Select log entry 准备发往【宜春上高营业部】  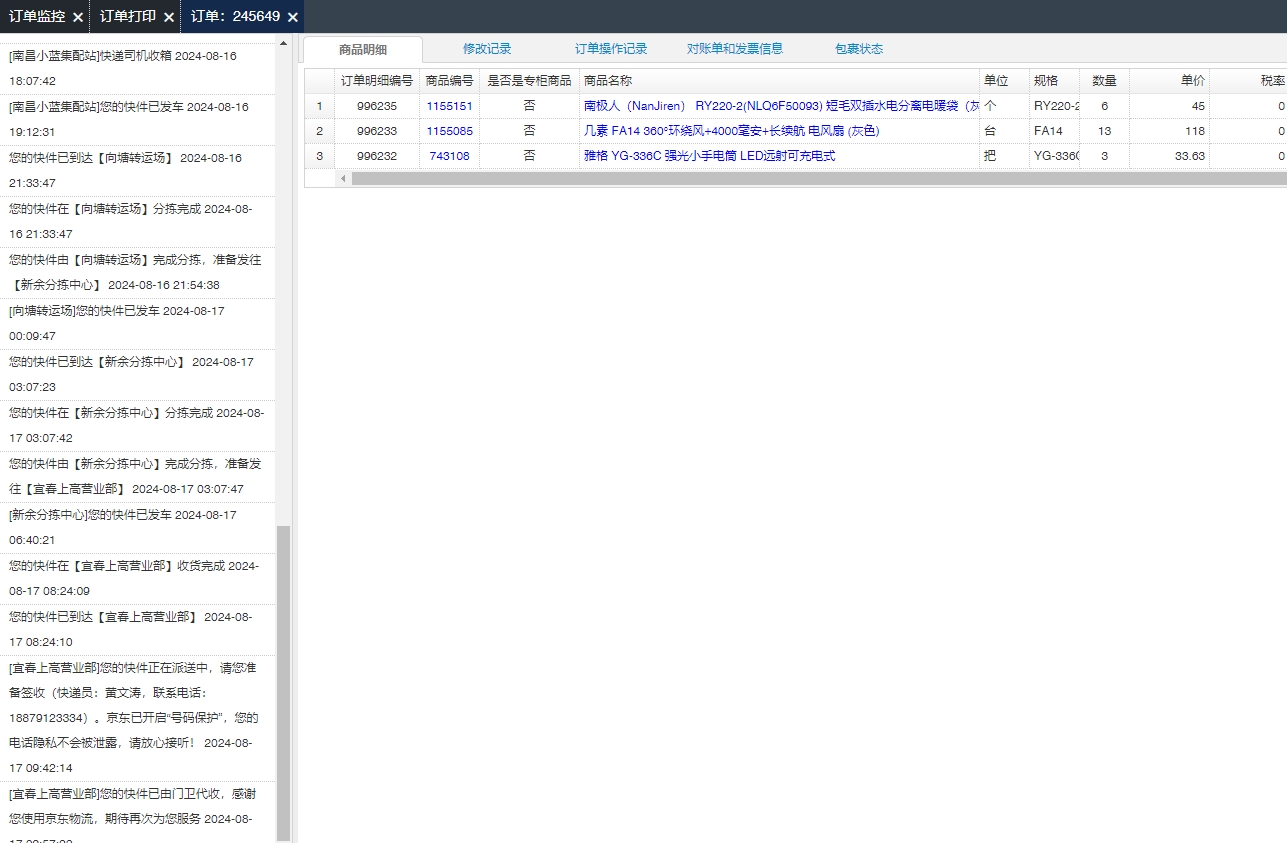(x=136, y=476)
